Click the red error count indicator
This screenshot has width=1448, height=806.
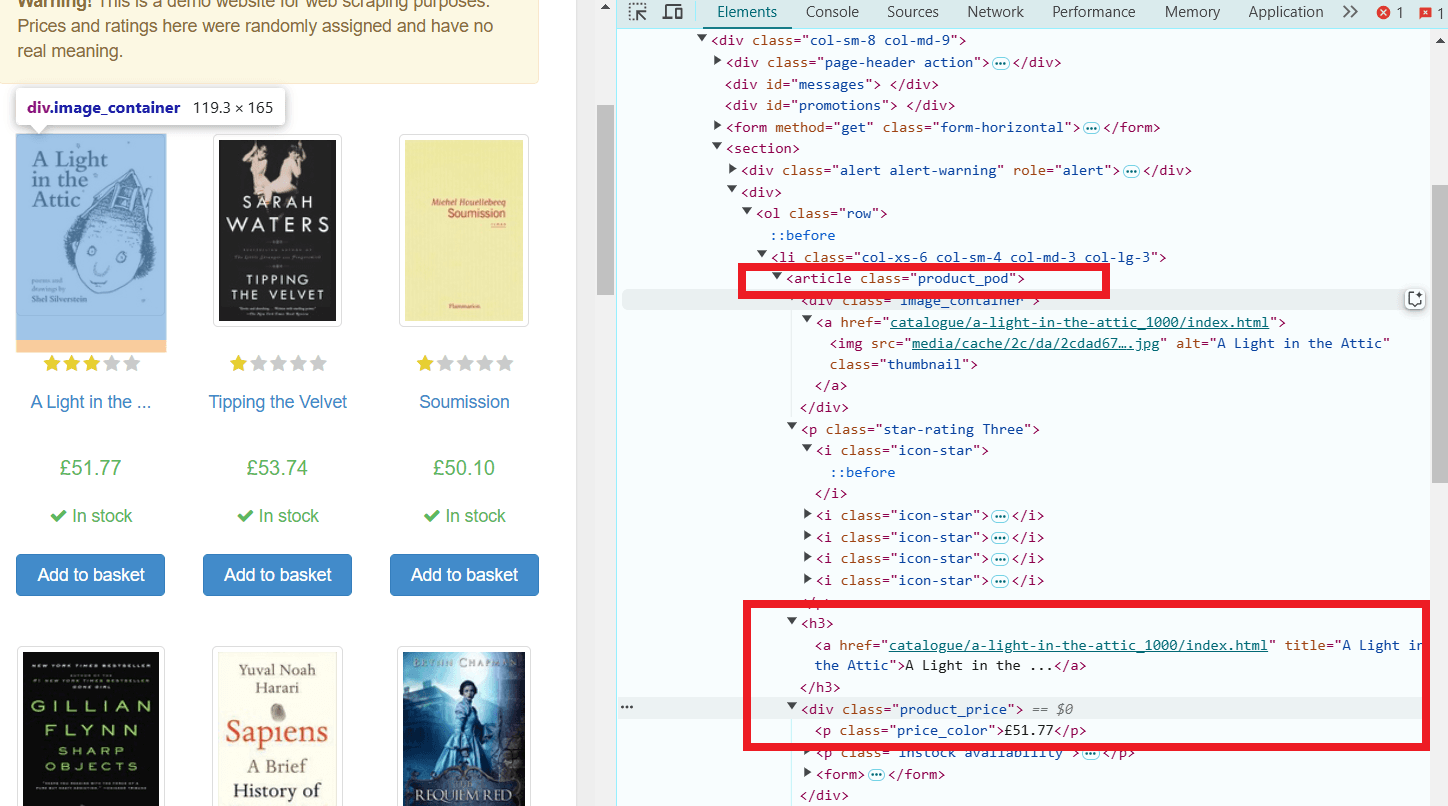[1390, 12]
